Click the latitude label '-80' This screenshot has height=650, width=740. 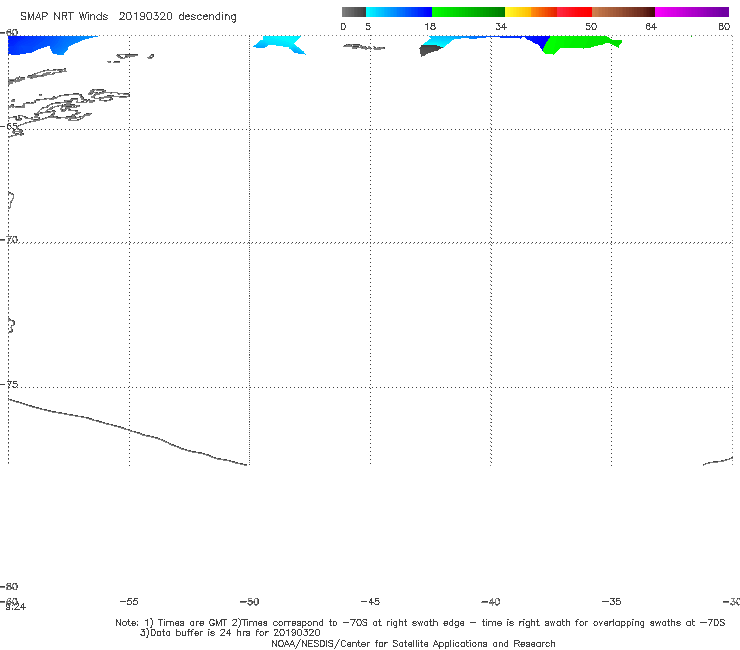(x=9, y=587)
